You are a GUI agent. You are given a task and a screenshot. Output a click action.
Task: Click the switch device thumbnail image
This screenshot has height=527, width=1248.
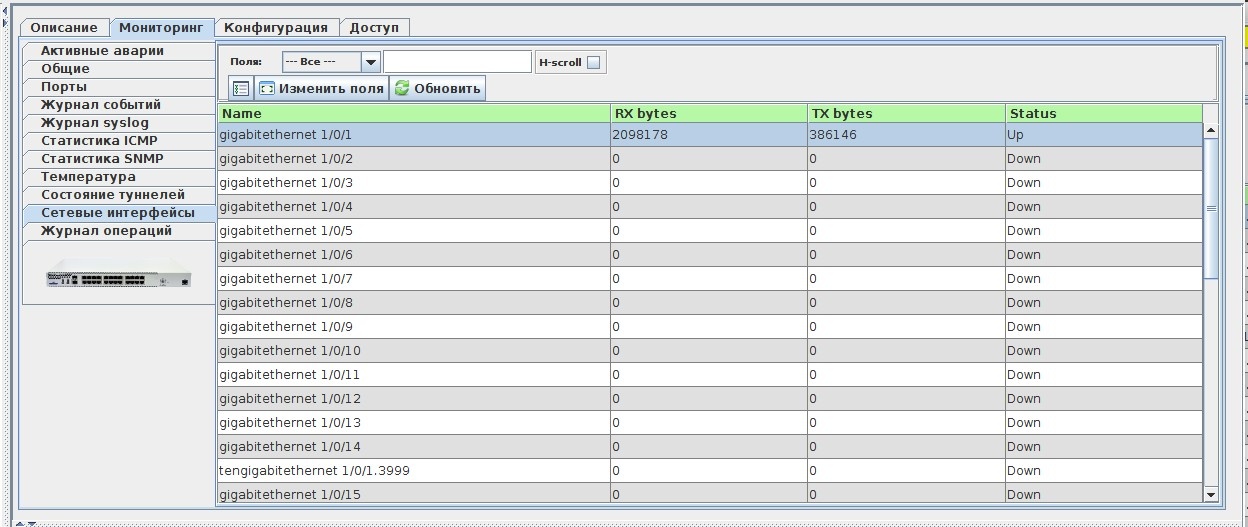pyautogui.click(x=118, y=273)
